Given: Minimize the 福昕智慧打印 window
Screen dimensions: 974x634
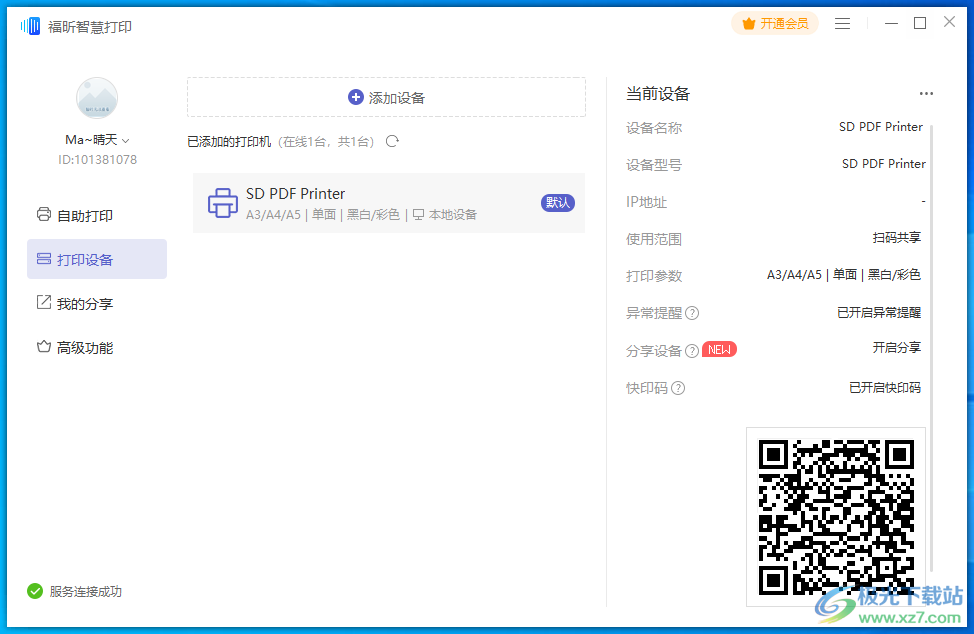Looking at the screenshot, I should coord(891,24).
